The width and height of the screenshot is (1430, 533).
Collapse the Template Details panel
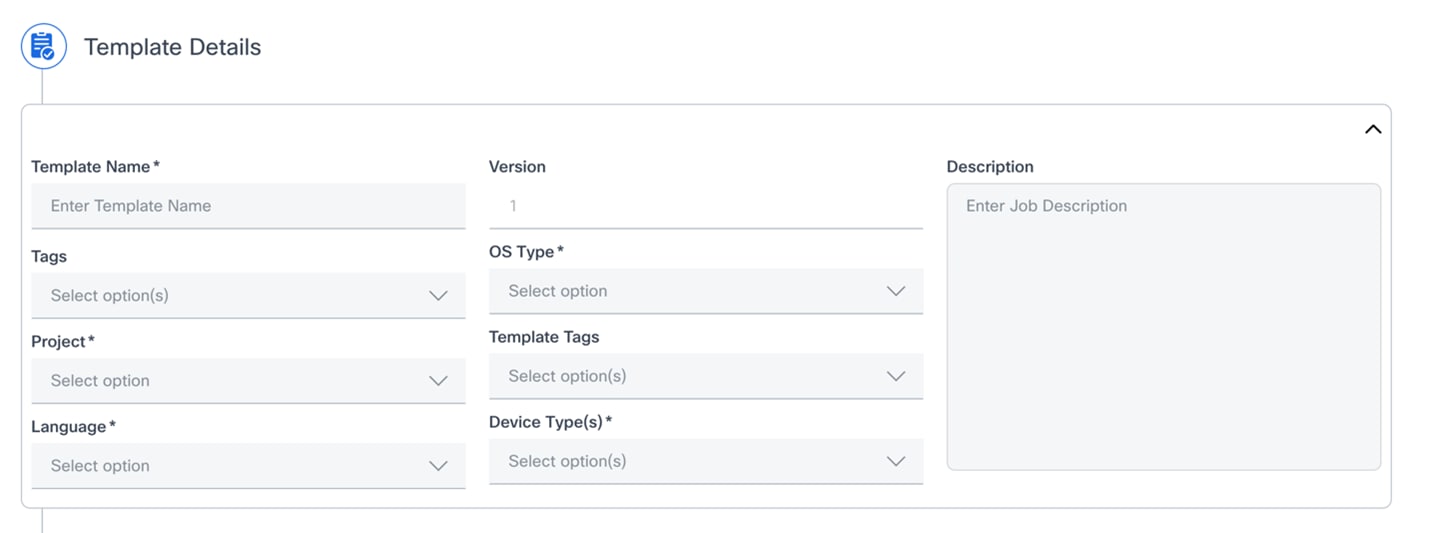[x=1373, y=129]
